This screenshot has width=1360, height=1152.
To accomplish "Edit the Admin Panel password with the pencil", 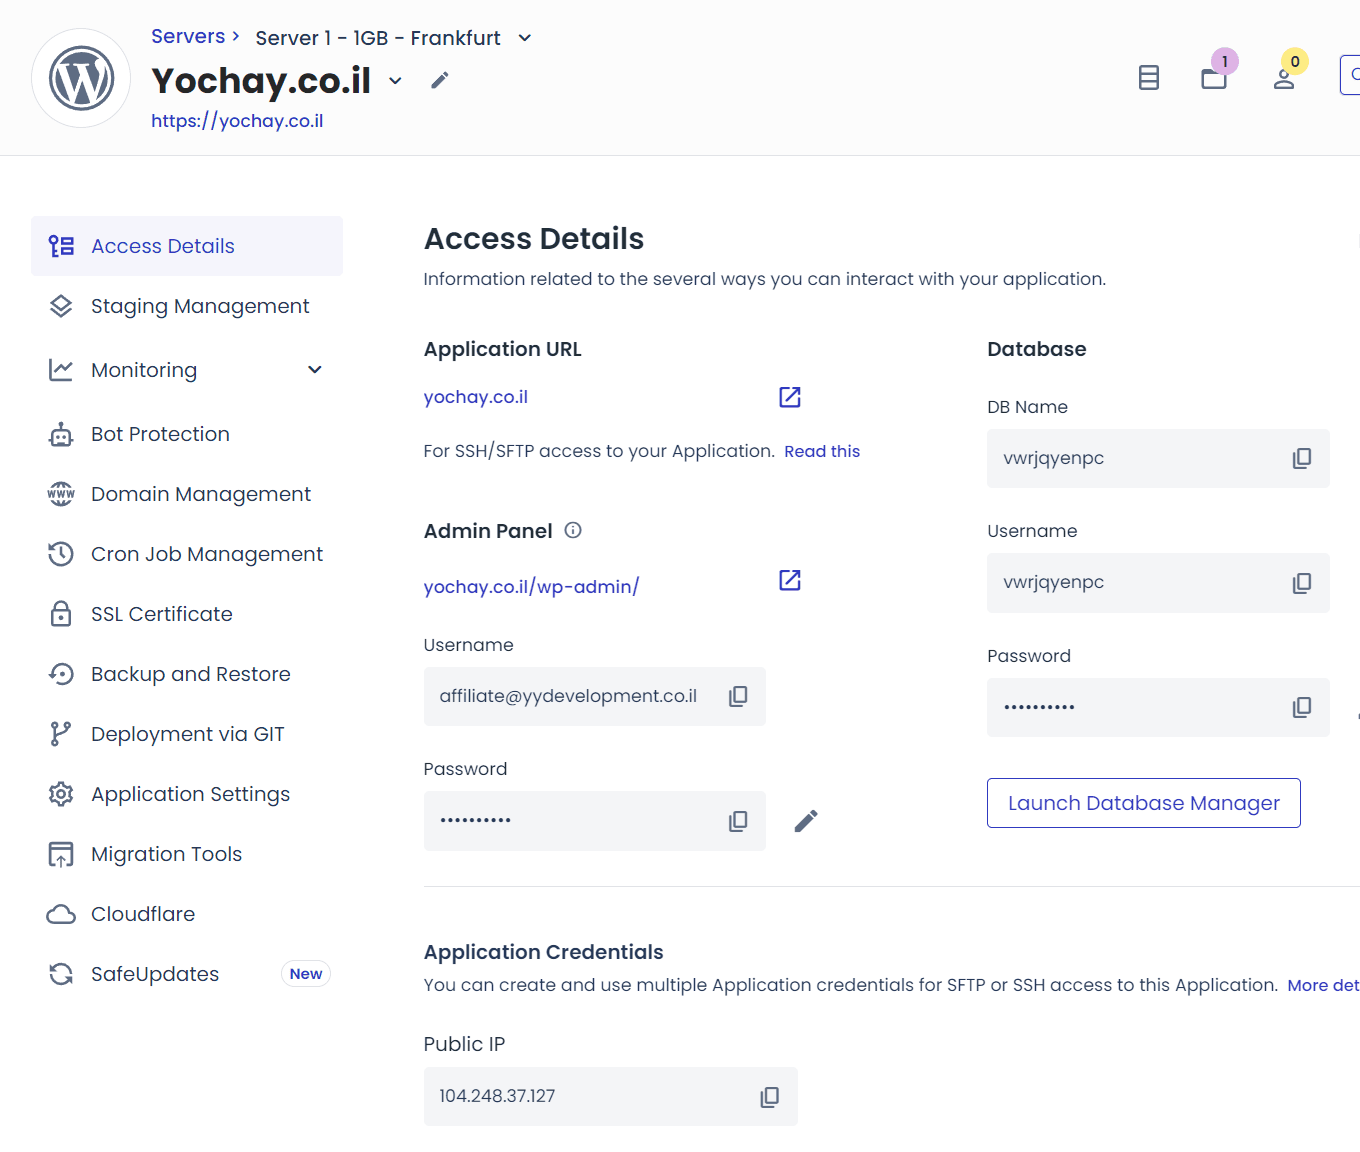I will [806, 821].
